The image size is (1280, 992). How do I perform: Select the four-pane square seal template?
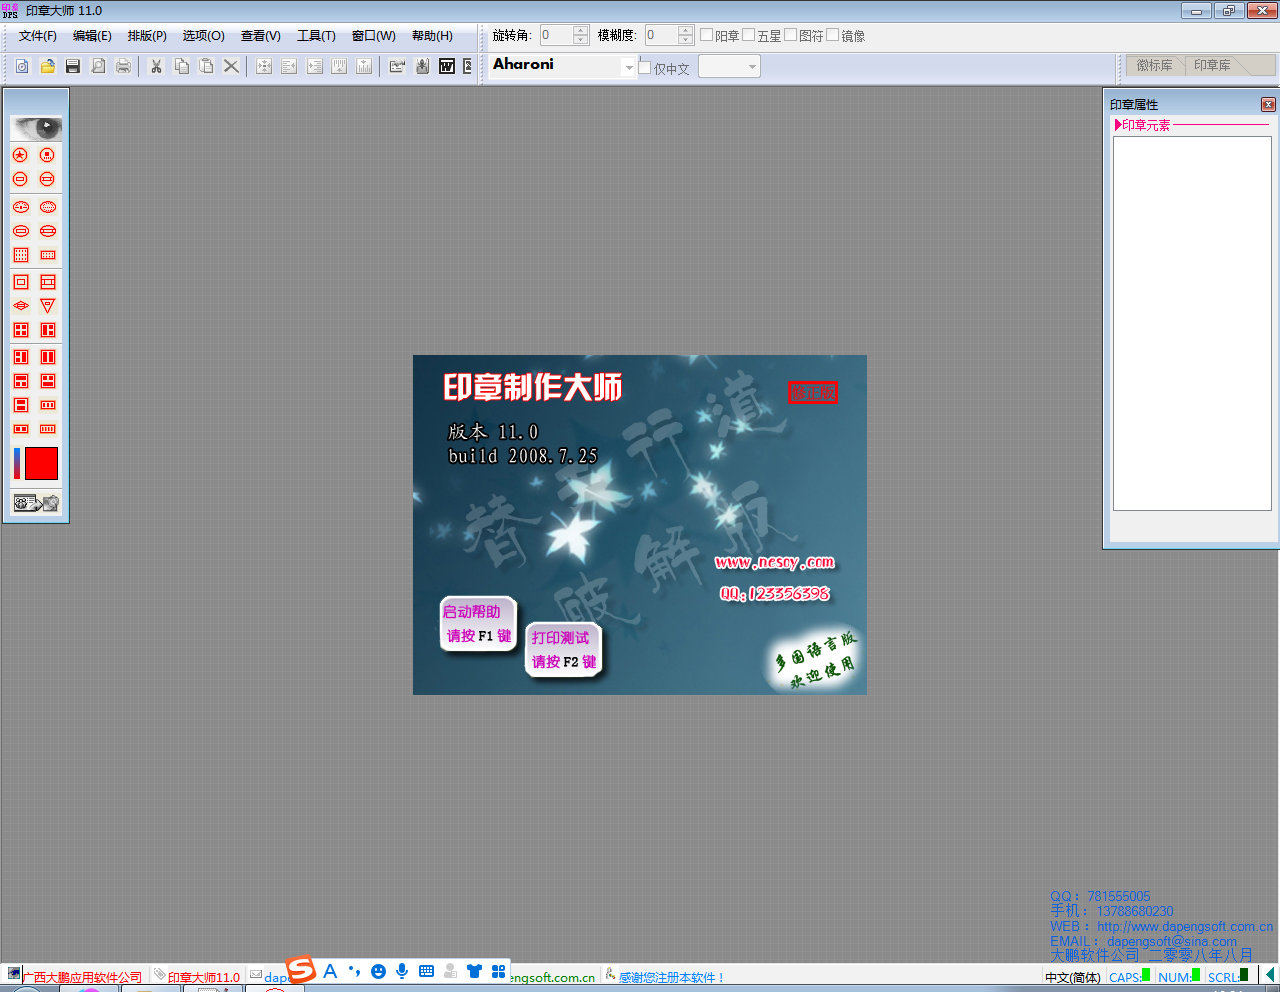20,330
